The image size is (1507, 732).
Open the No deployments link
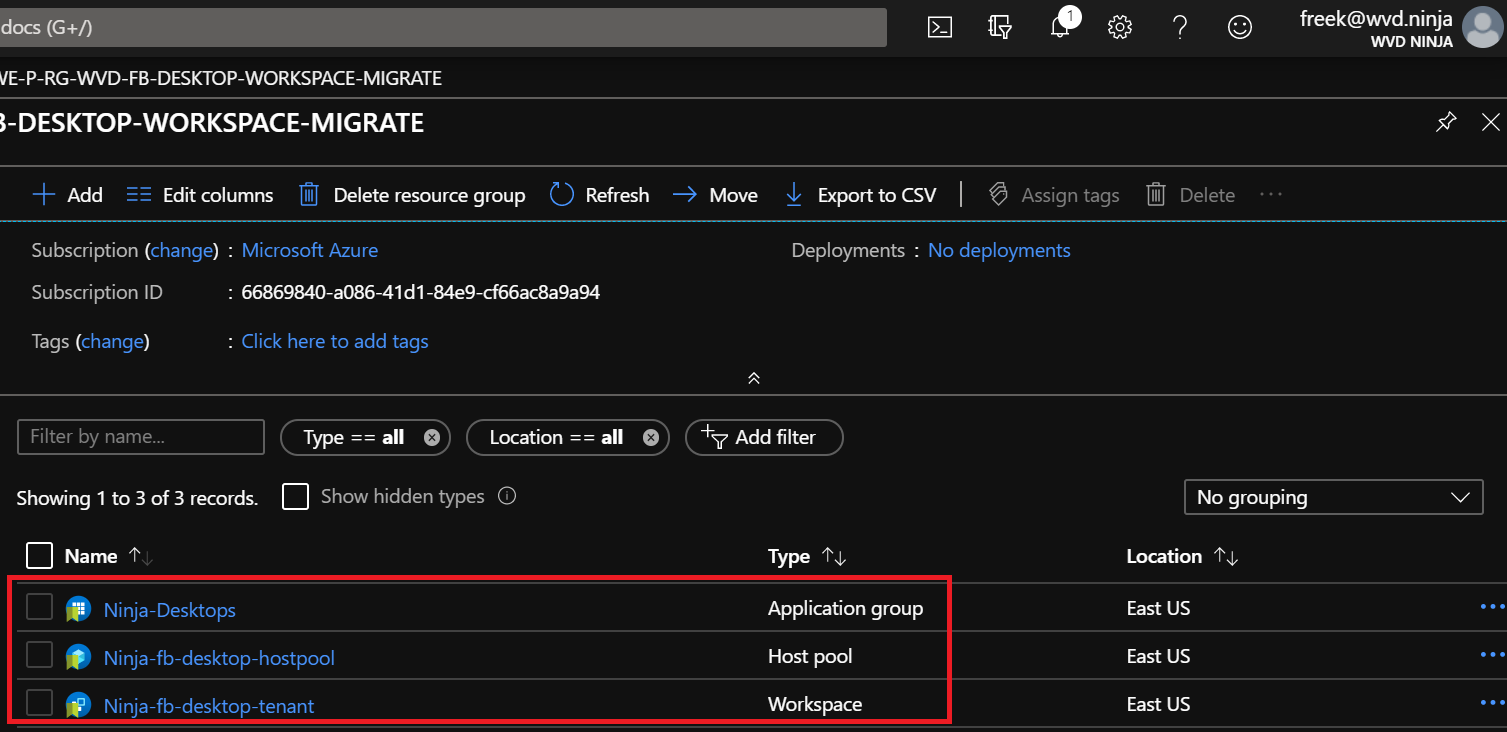point(999,250)
